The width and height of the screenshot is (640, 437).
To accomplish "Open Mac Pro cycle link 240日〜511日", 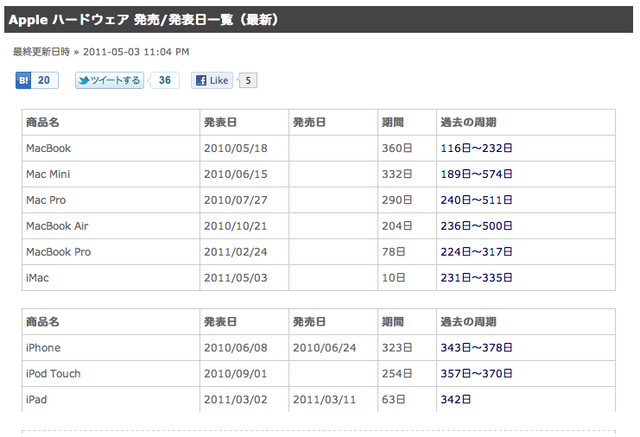I will (476, 200).
